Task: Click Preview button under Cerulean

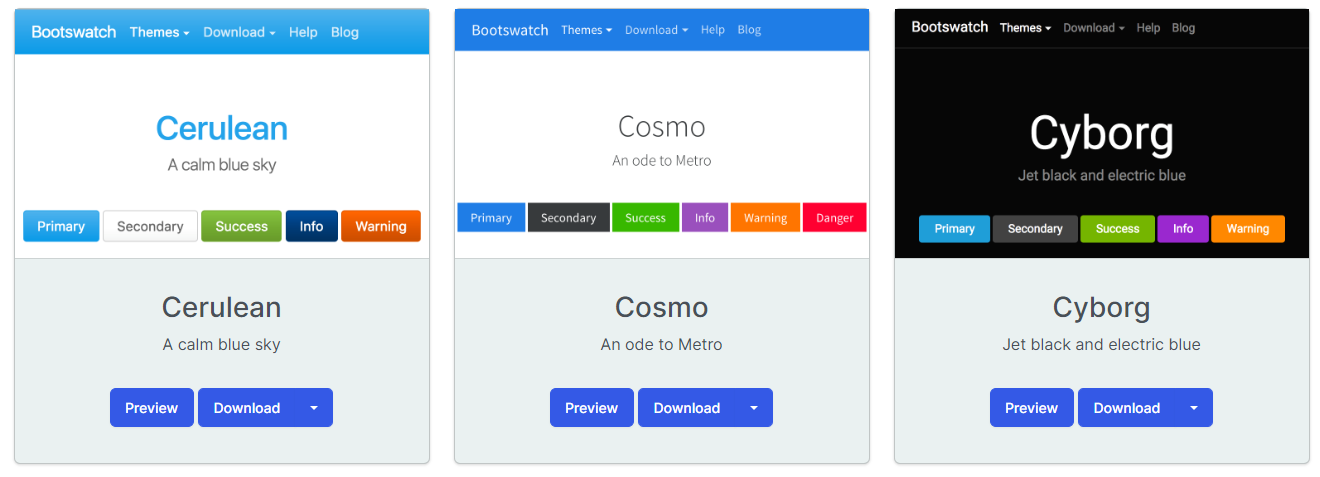Action: [152, 408]
